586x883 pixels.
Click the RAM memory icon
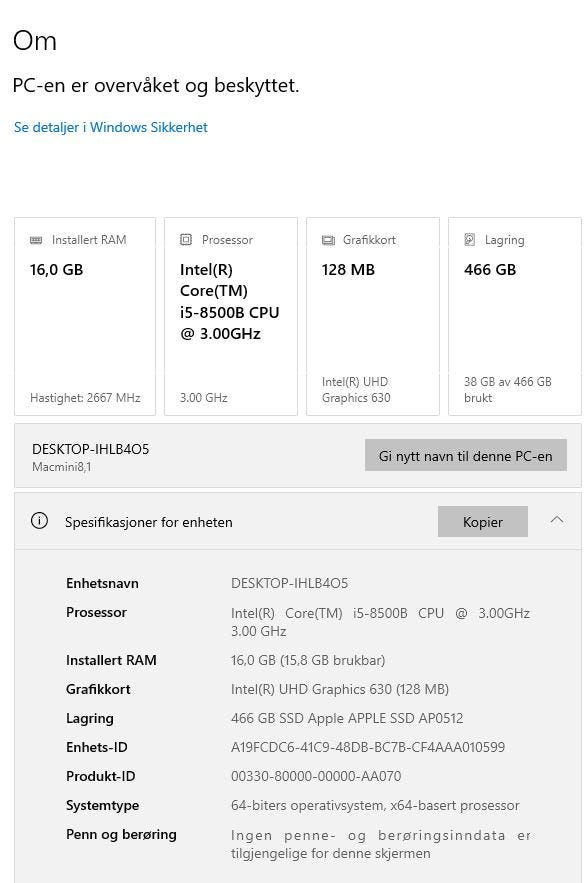click(x=36, y=240)
